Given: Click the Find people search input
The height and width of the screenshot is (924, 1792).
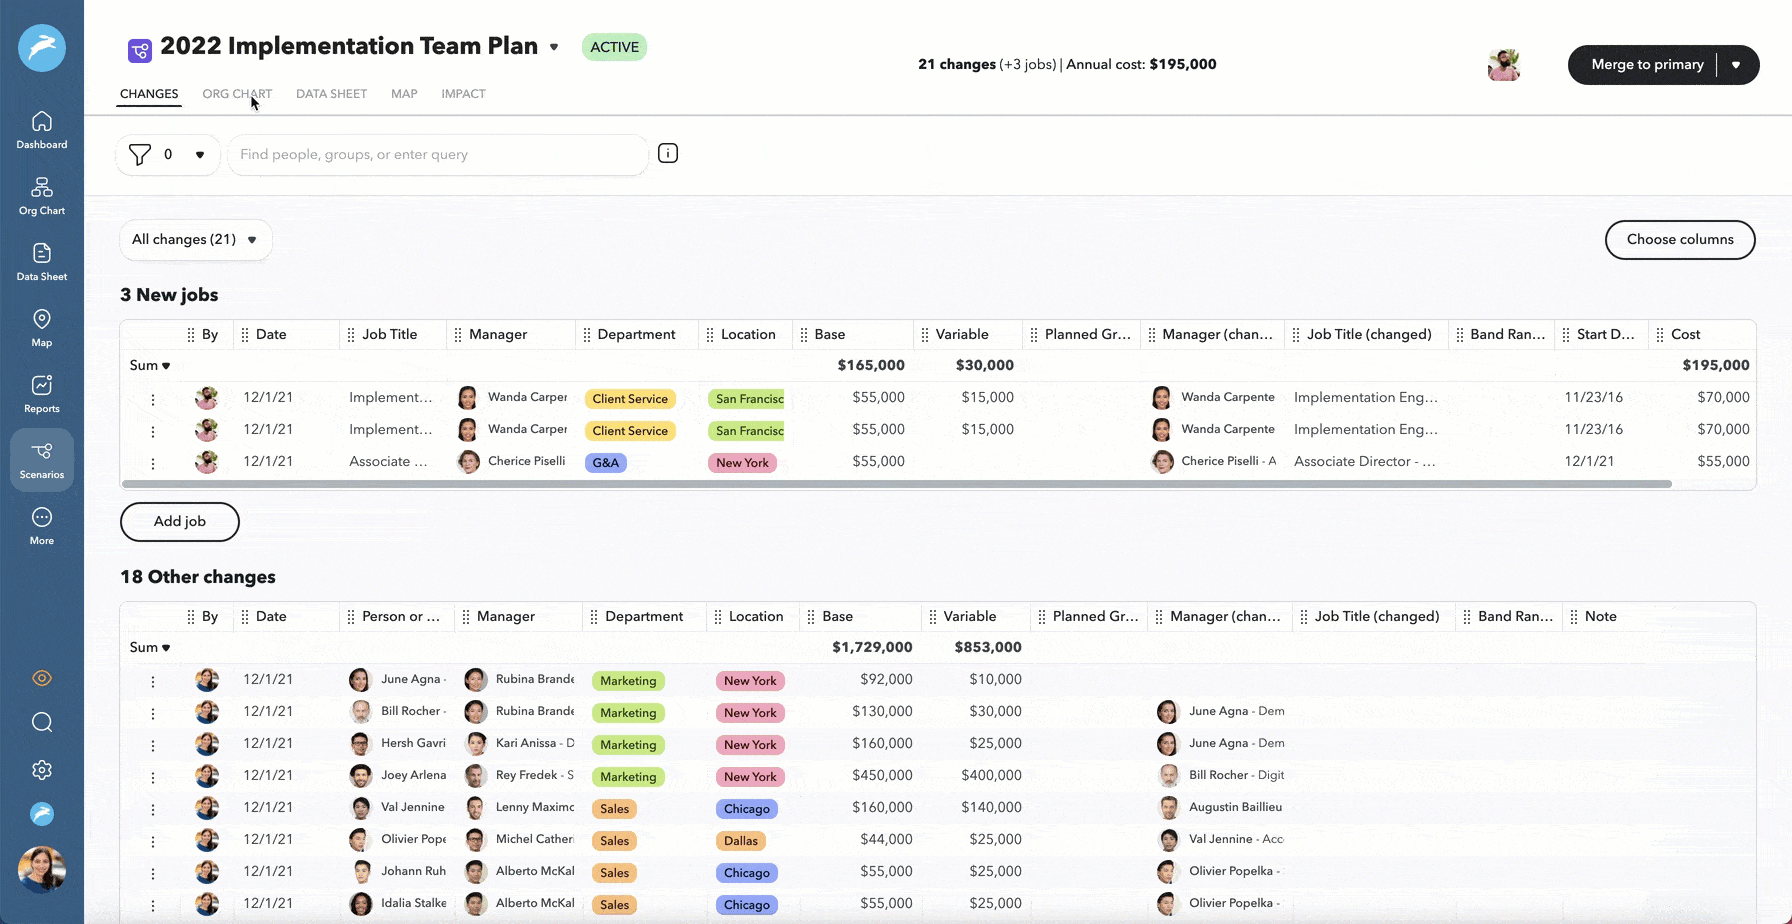Looking at the screenshot, I should click(438, 155).
